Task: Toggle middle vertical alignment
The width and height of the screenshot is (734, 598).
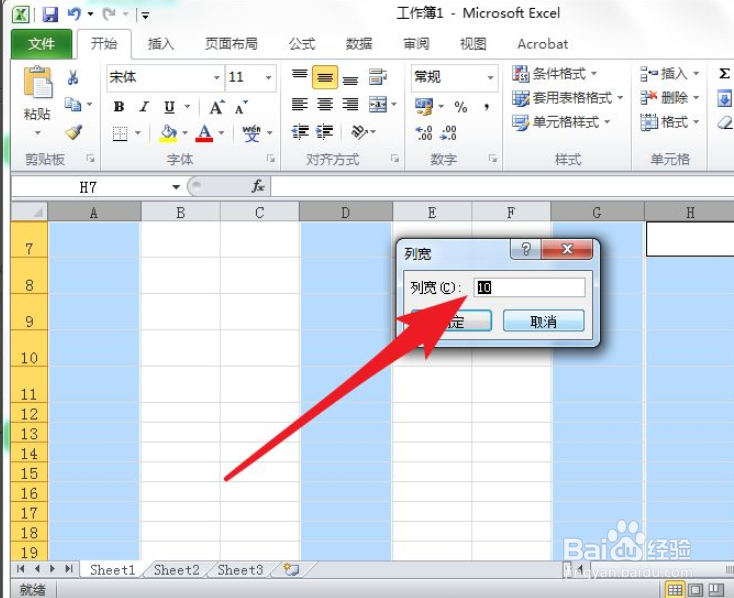Action: pos(325,77)
